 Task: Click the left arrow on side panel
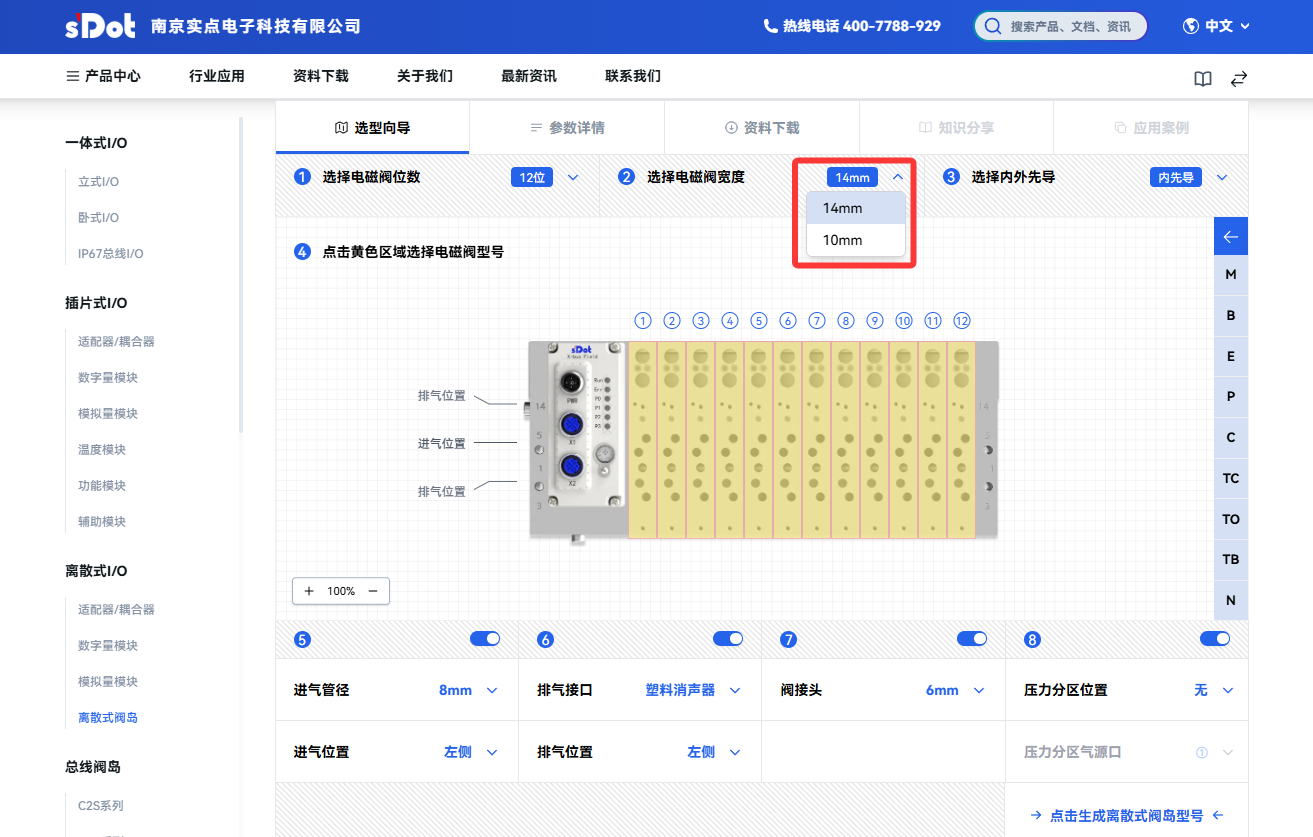[1230, 237]
